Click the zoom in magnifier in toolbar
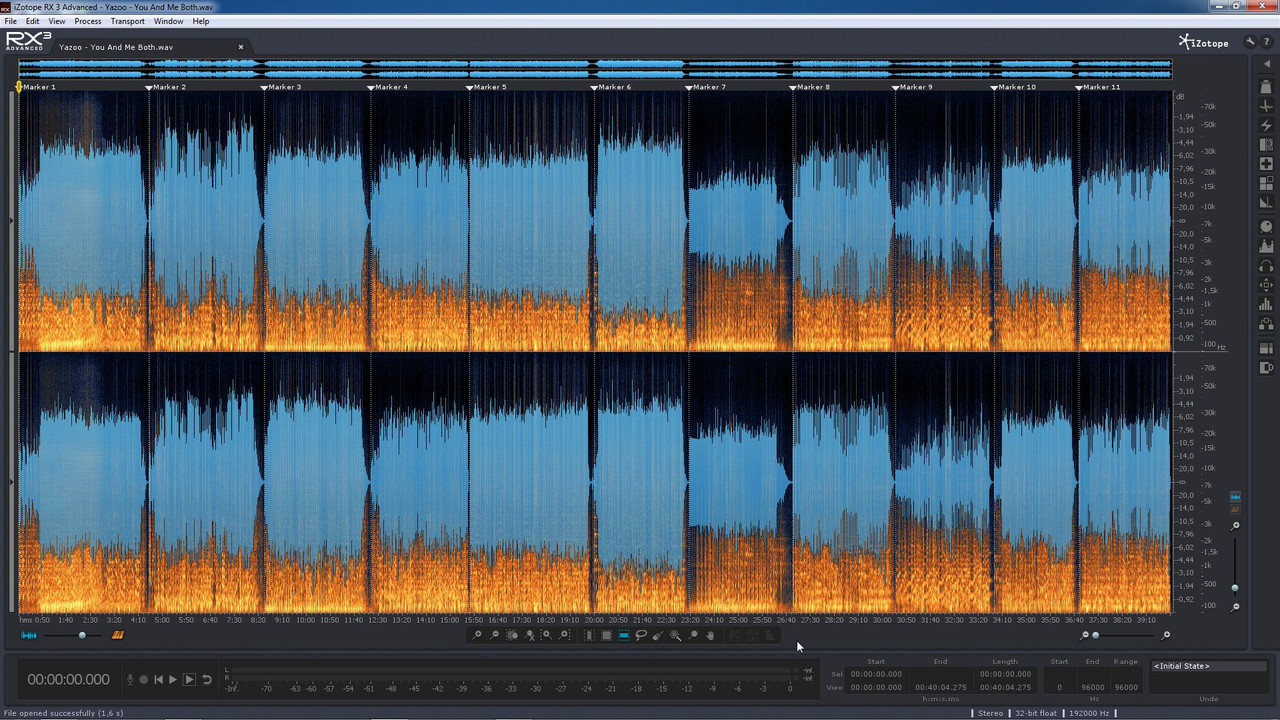The height and width of the screenshot is (720, 1280). click(x=478, y=635)
